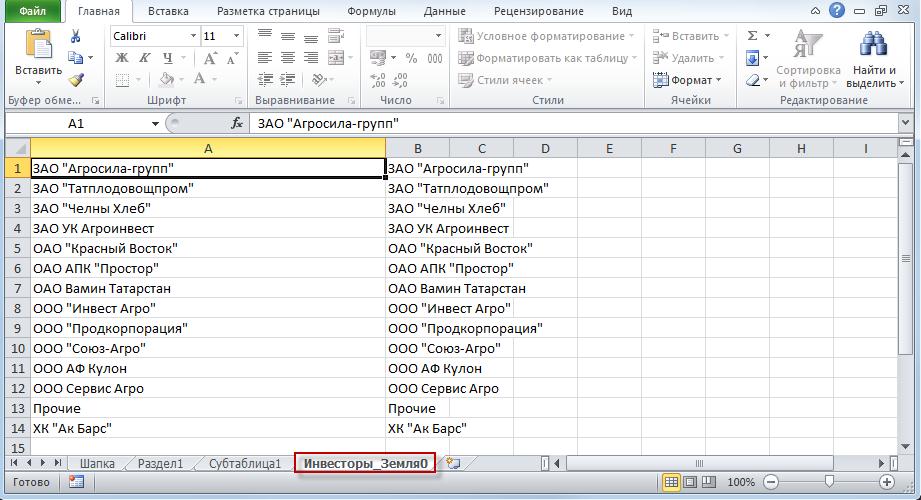The width and height of the screenshot is (921, 500).
Task: Toggle italic К formatting
Action: 144,58
